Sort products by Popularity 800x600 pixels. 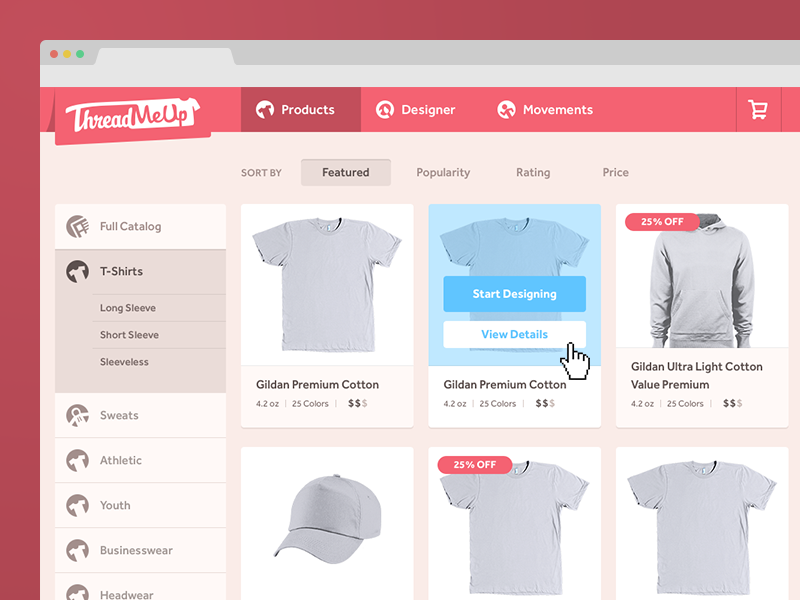tap(443, 172)
